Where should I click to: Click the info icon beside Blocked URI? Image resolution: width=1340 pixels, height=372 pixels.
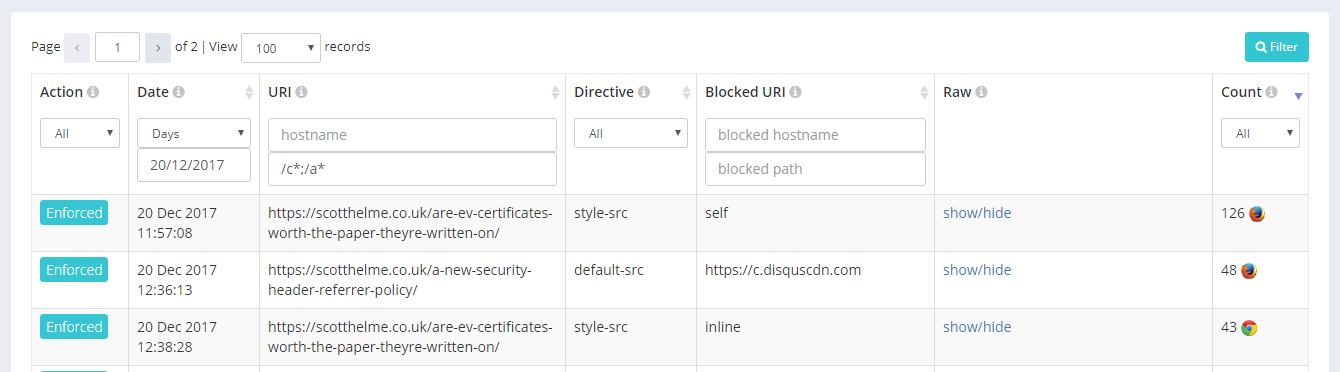pos(795,92)
